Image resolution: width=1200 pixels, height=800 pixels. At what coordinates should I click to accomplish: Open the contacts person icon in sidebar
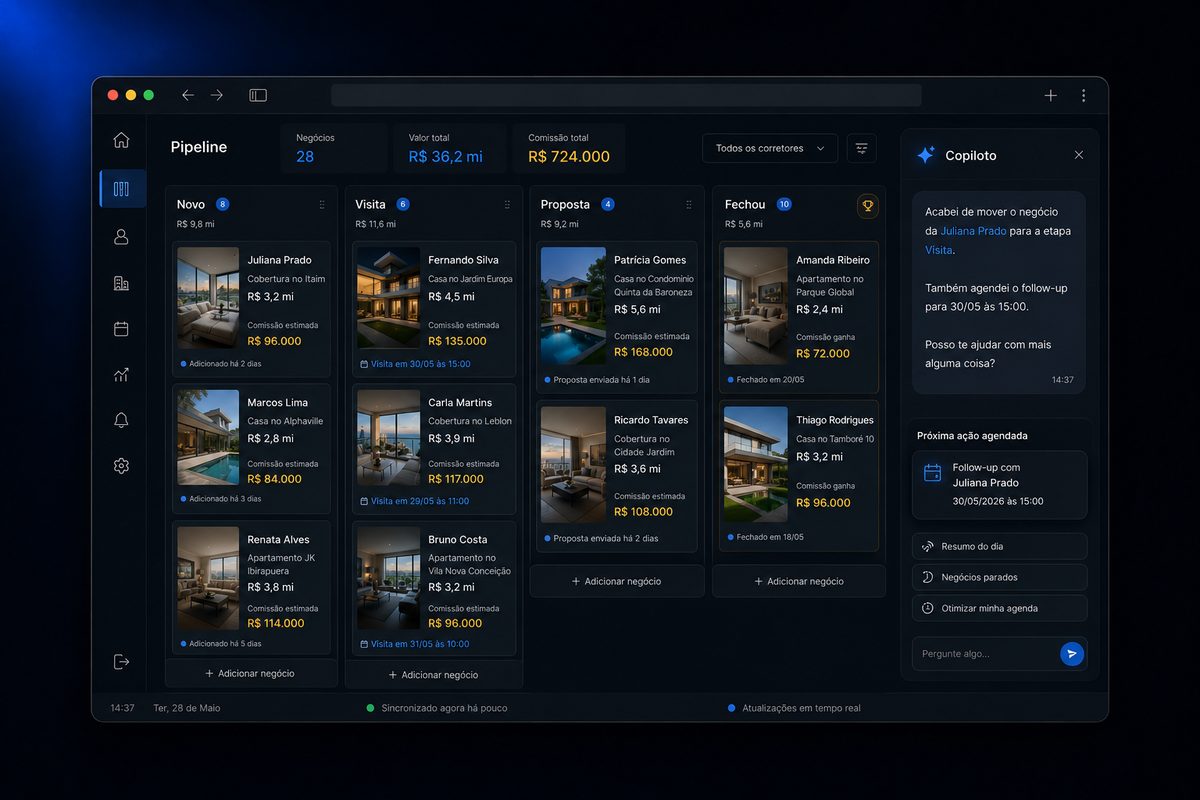coord(121,237)
